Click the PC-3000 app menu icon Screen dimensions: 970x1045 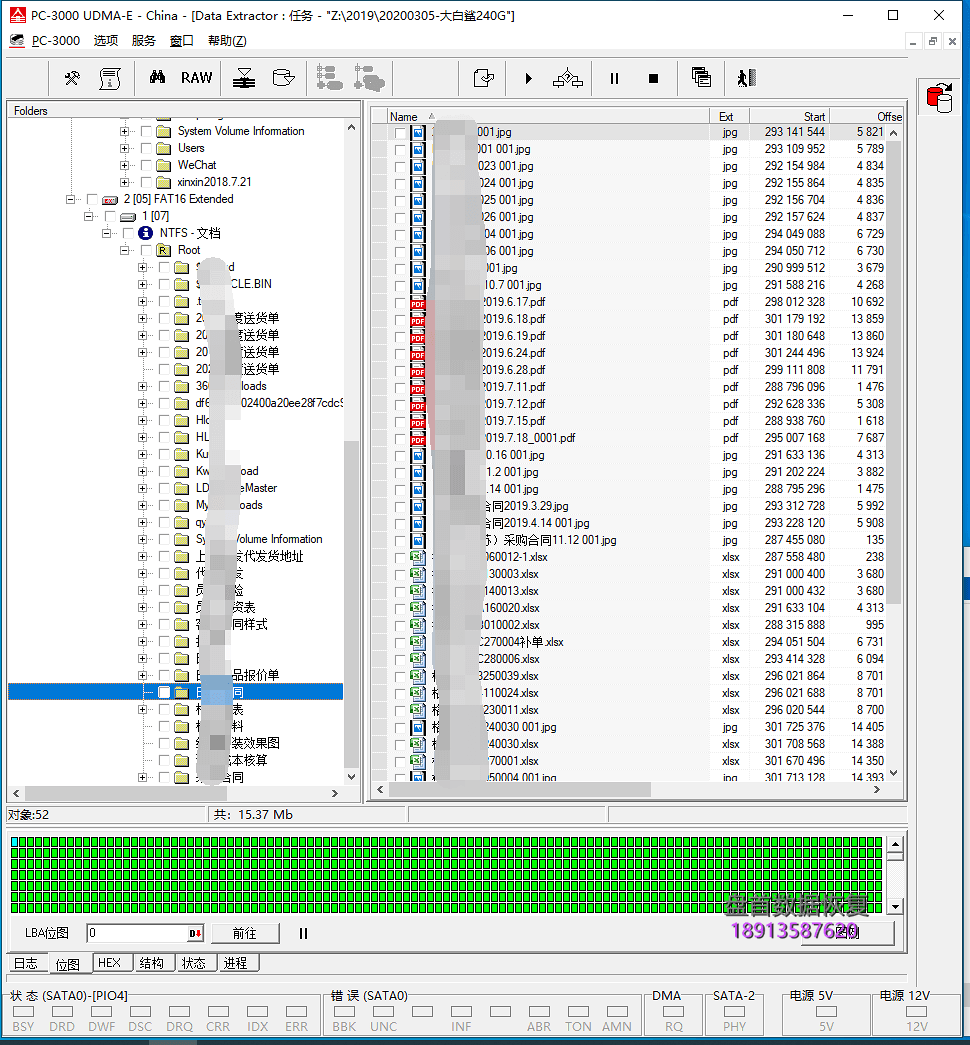tap(17, 41)
